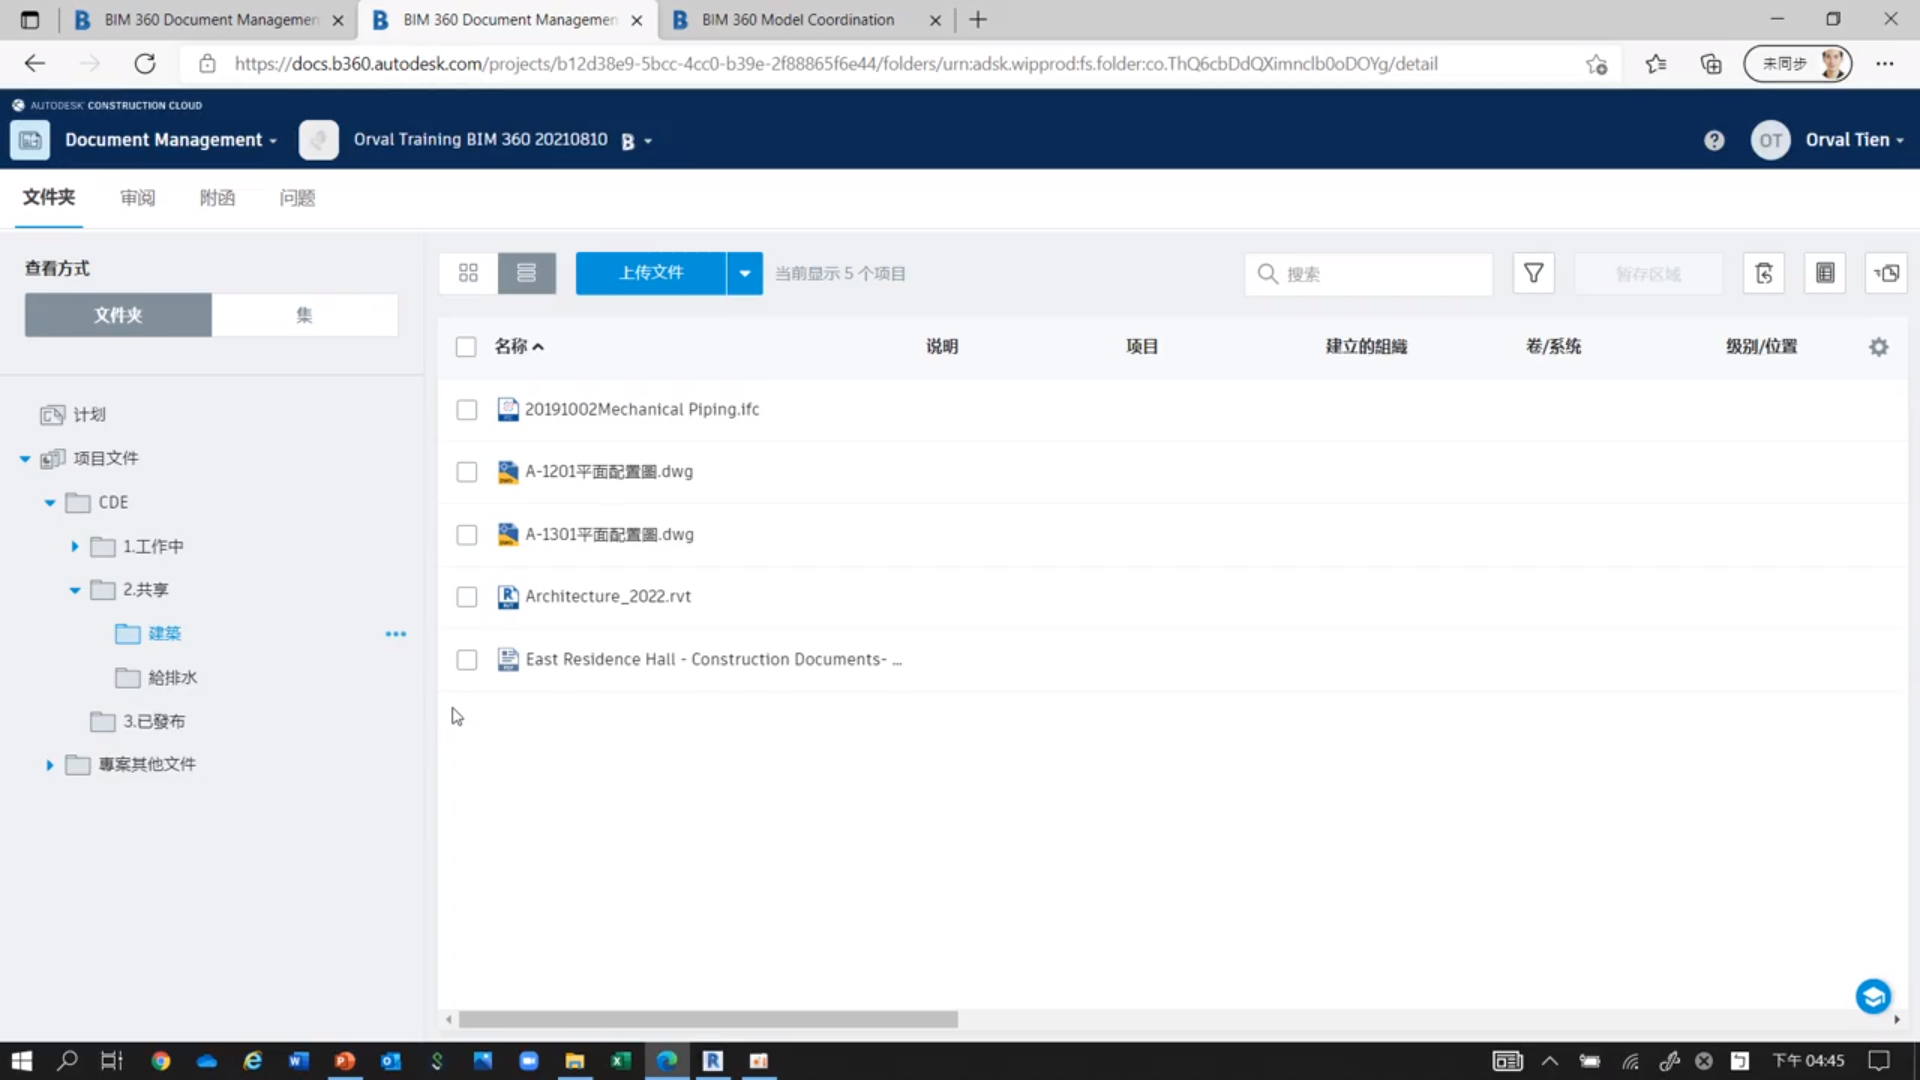The height and width of the screenshot is (1080, 1920).
Task: Open Revit from the taskbar
Action: tap(713, 1061)
